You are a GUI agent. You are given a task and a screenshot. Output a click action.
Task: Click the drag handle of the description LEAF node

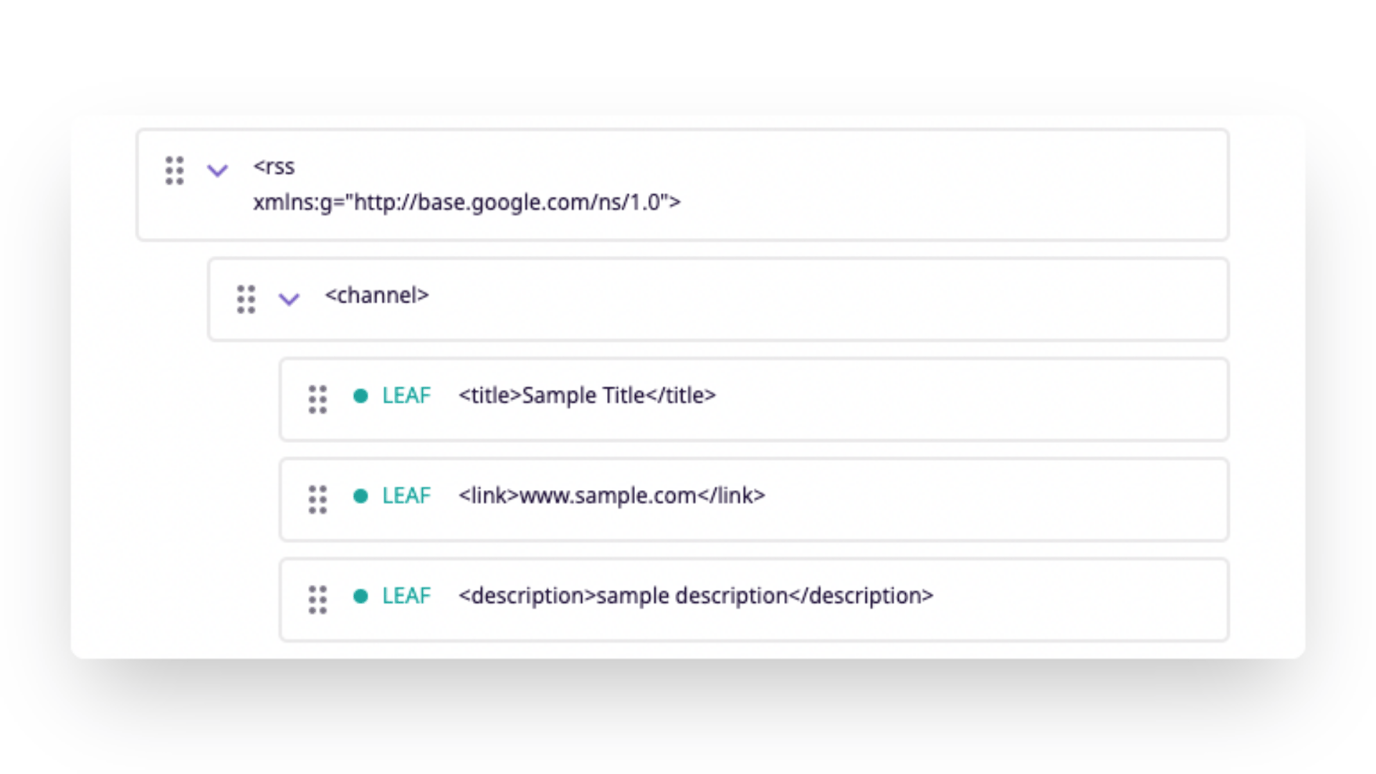click(317, 599)
